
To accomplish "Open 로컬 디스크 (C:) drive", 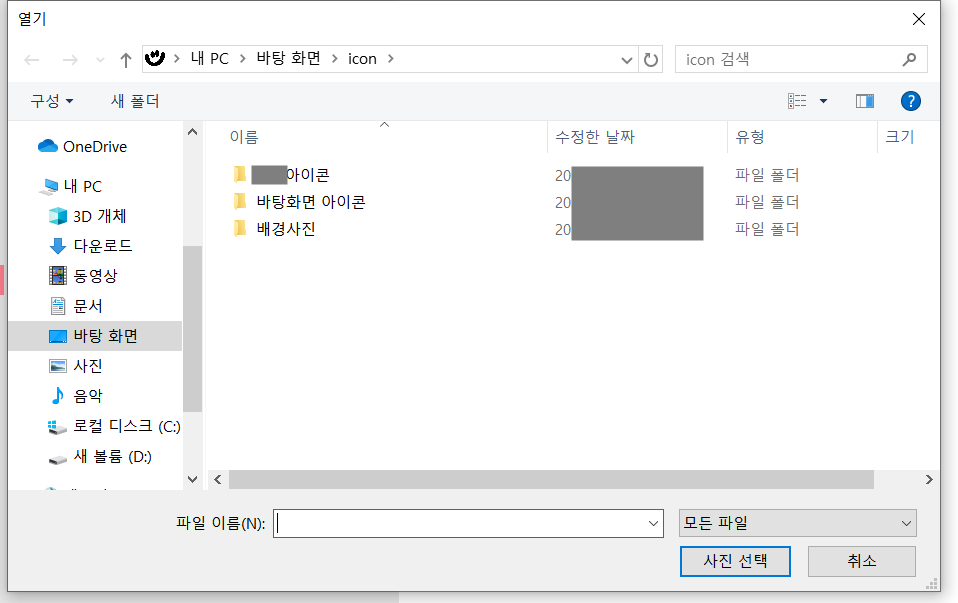I will (x=126, y=426).
